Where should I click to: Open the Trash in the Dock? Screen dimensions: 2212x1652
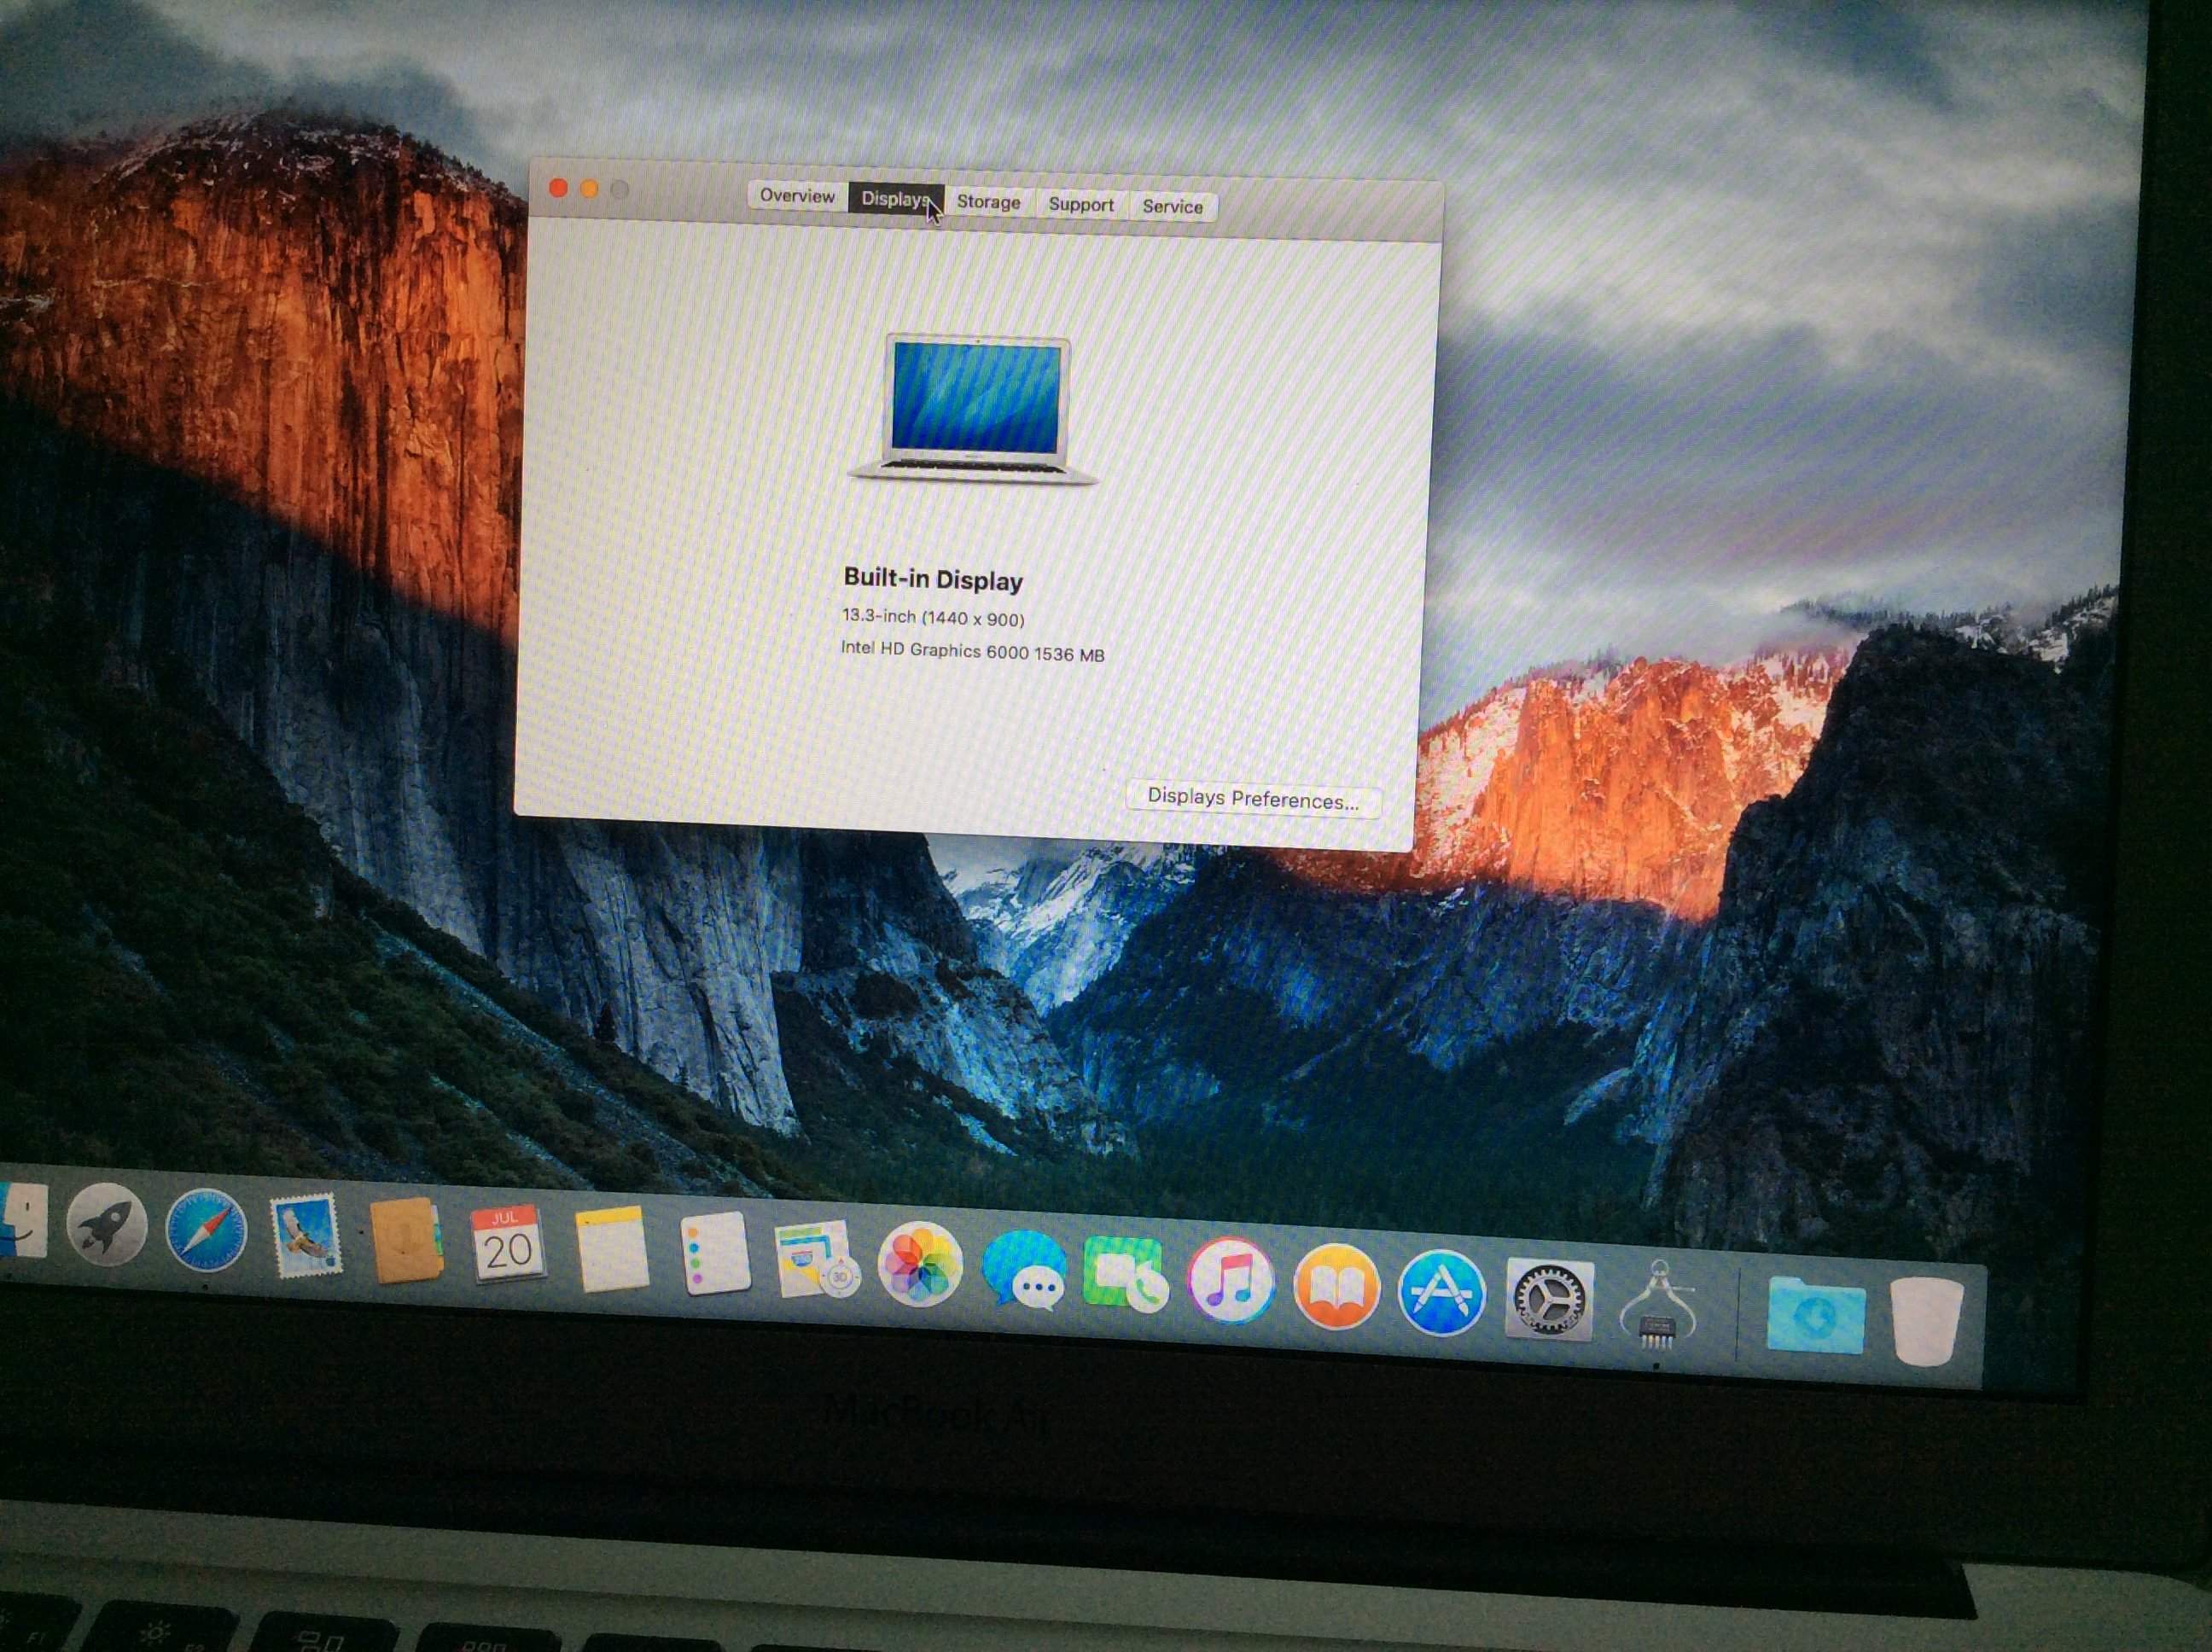pos(1925,1320)
